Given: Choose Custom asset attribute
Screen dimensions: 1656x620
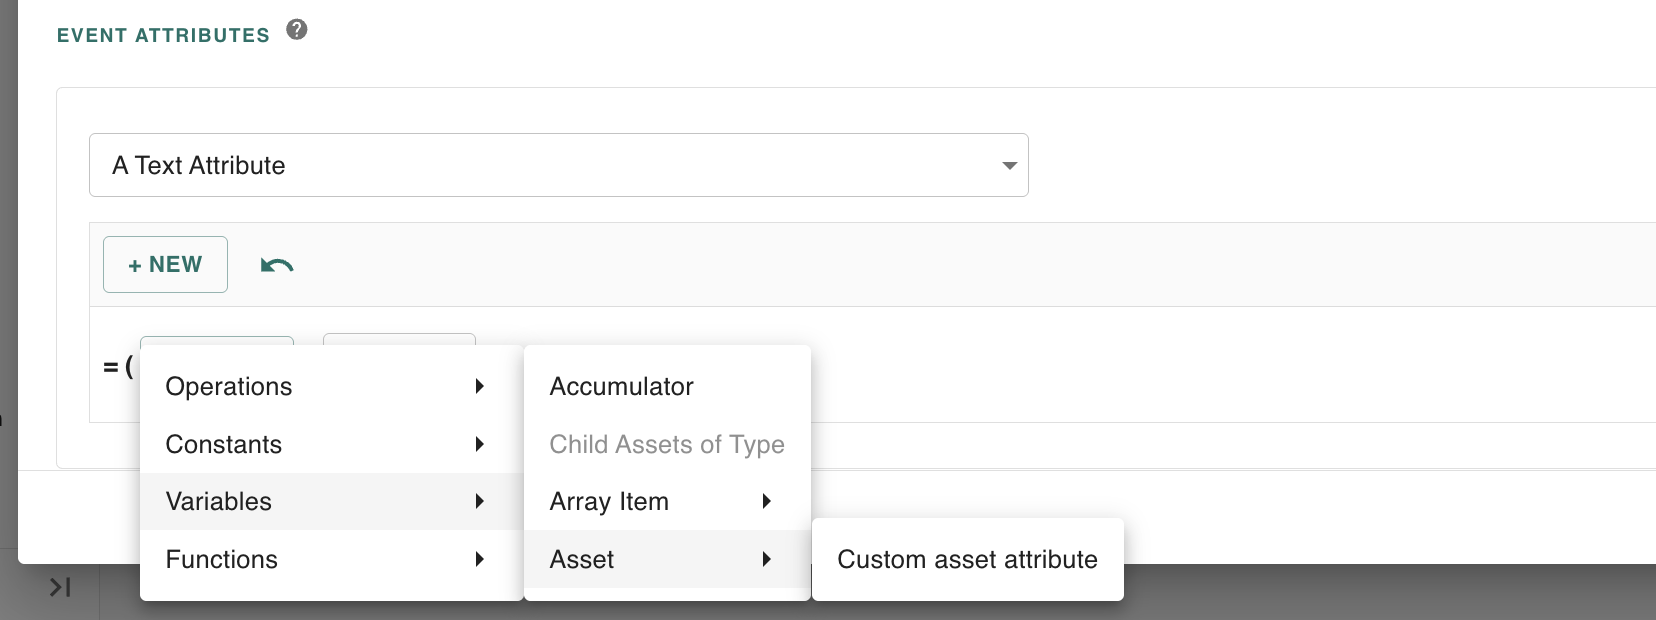Looking at the screenshot, I should click(x=967, y=559).
